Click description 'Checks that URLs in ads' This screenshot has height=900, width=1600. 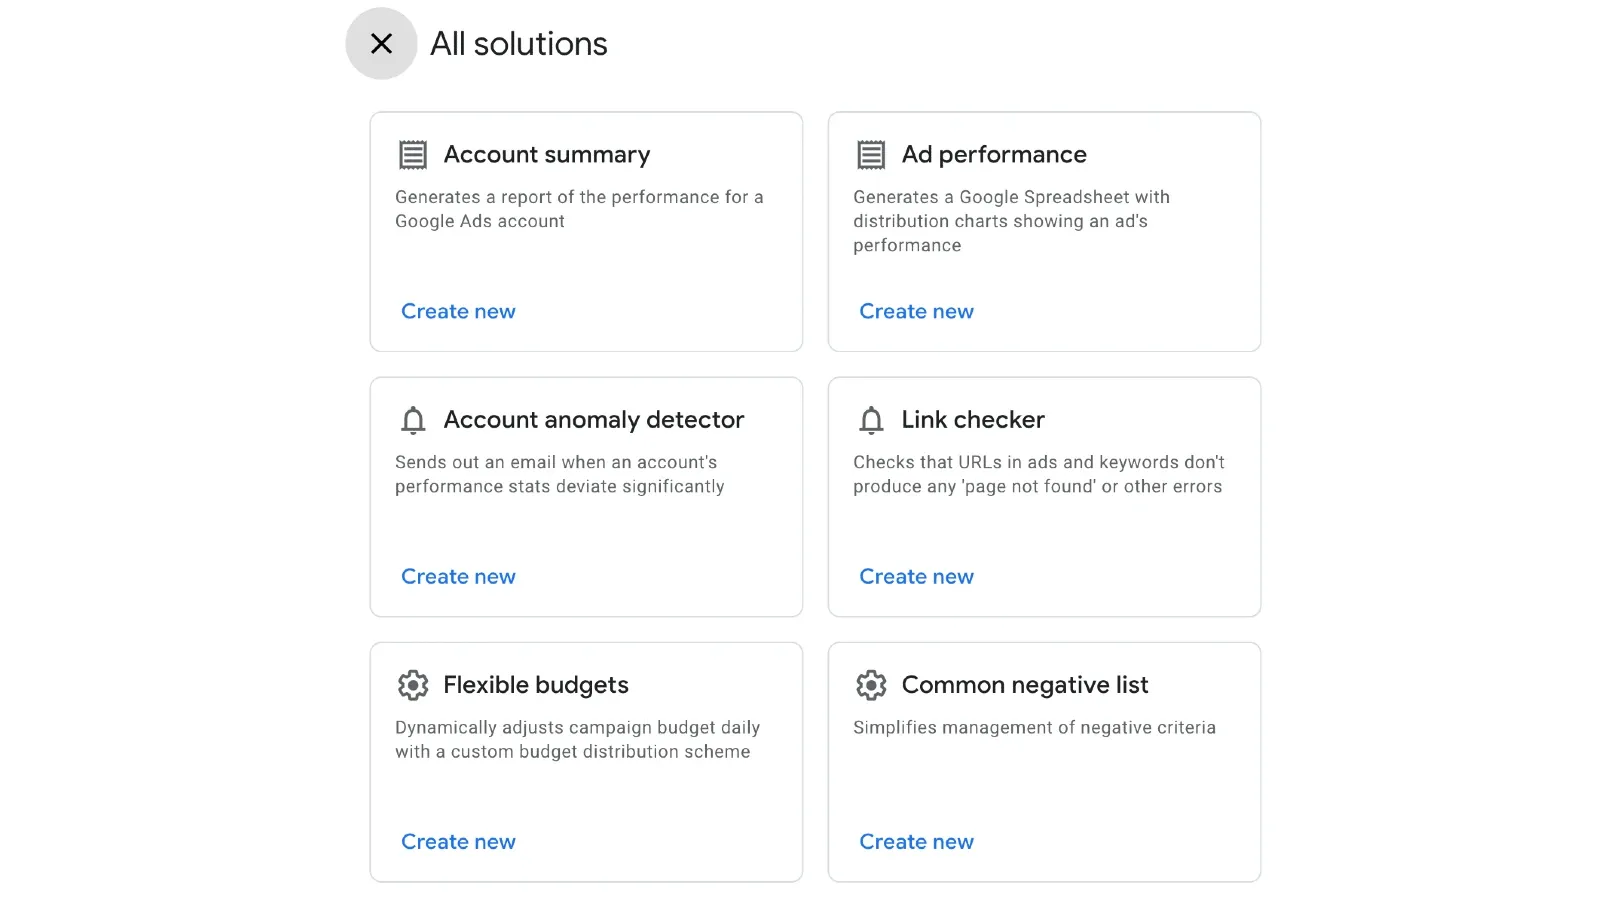[1038, 474]
